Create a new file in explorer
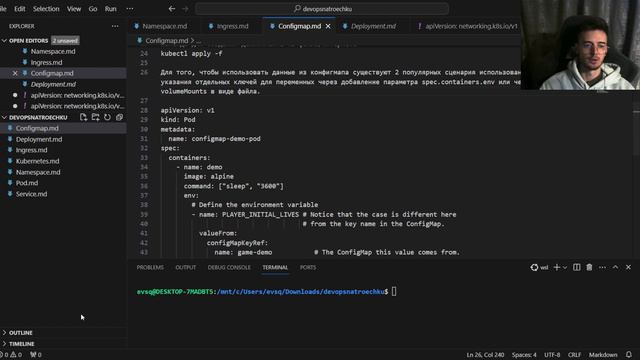The image size is (640, 360). (x=83, y=118)
